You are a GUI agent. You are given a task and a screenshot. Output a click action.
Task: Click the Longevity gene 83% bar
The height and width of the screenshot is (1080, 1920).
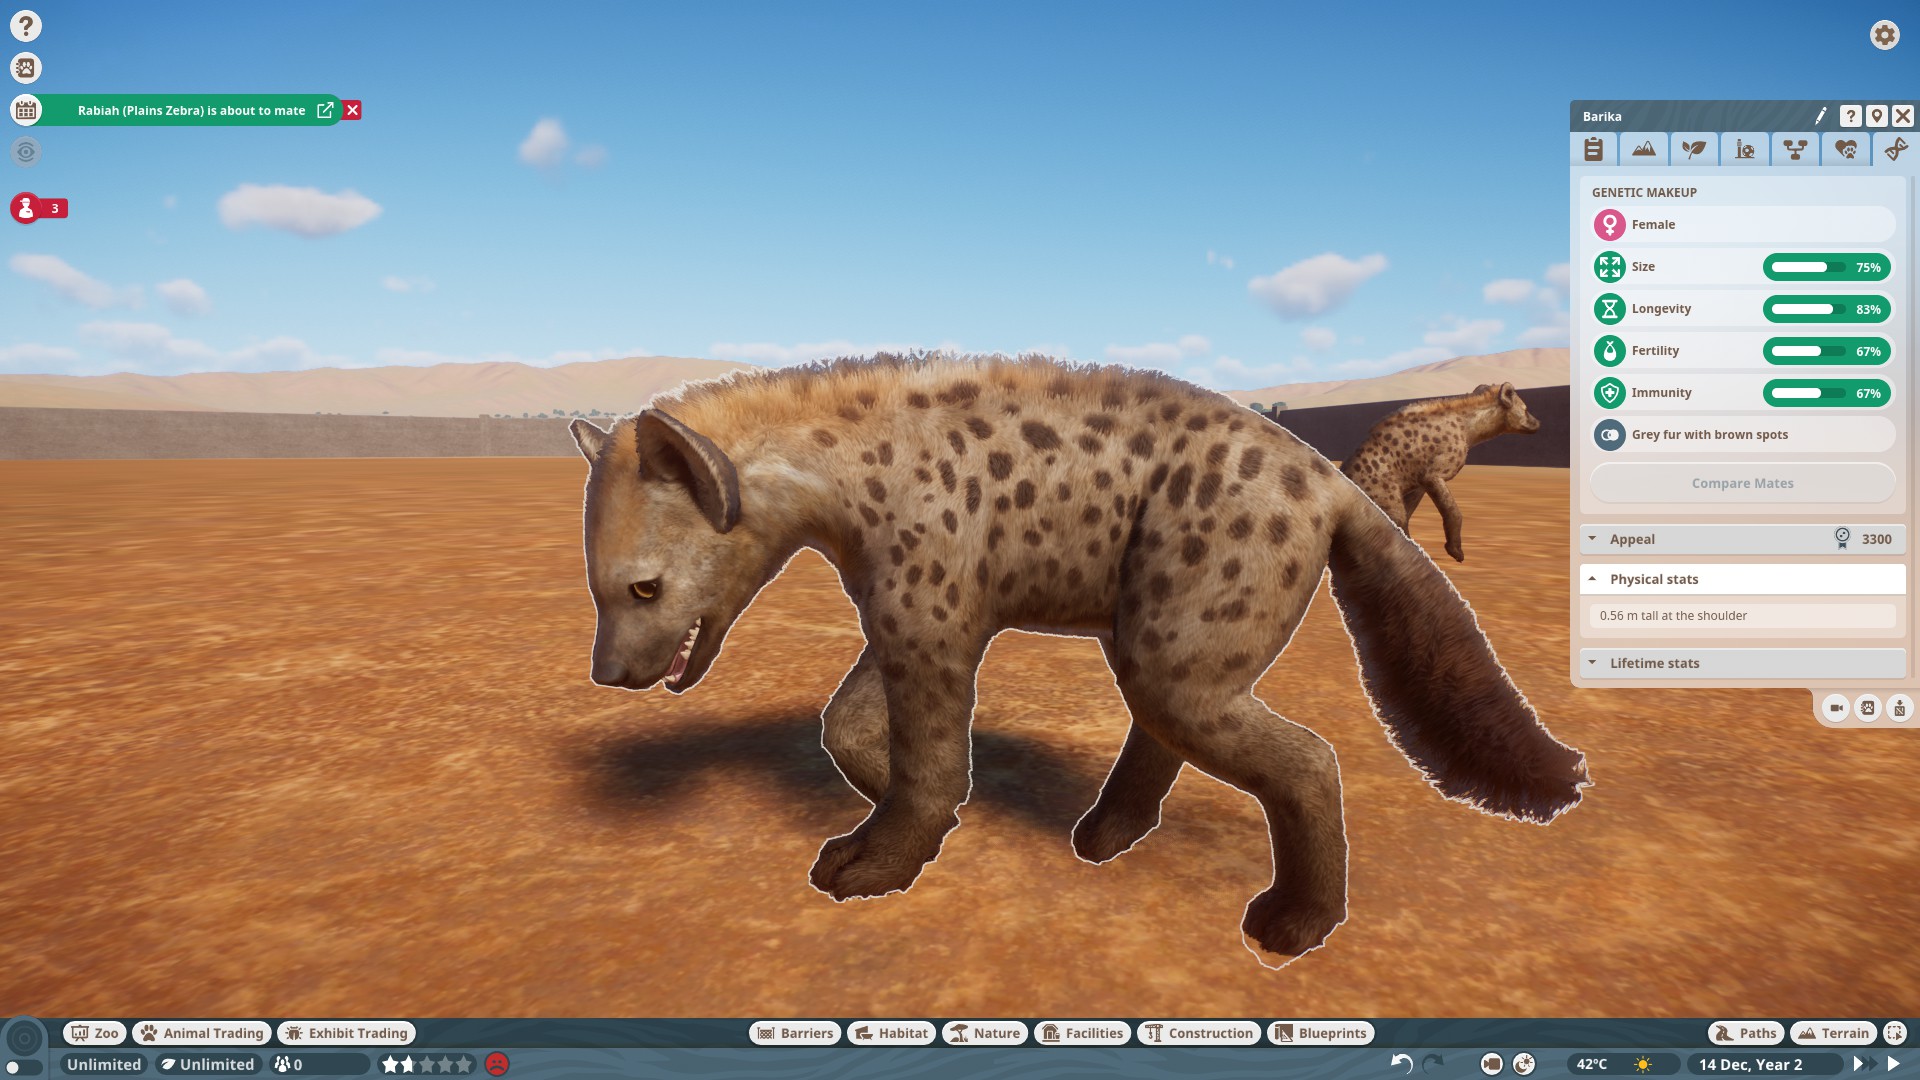tap(1826, 309)
